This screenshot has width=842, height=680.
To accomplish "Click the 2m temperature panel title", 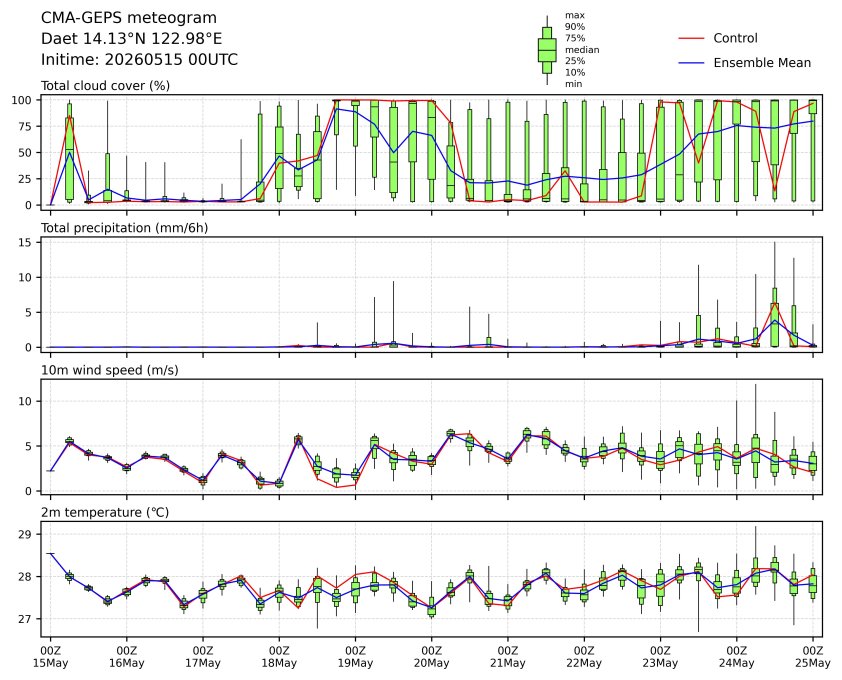I will [105, 512].
